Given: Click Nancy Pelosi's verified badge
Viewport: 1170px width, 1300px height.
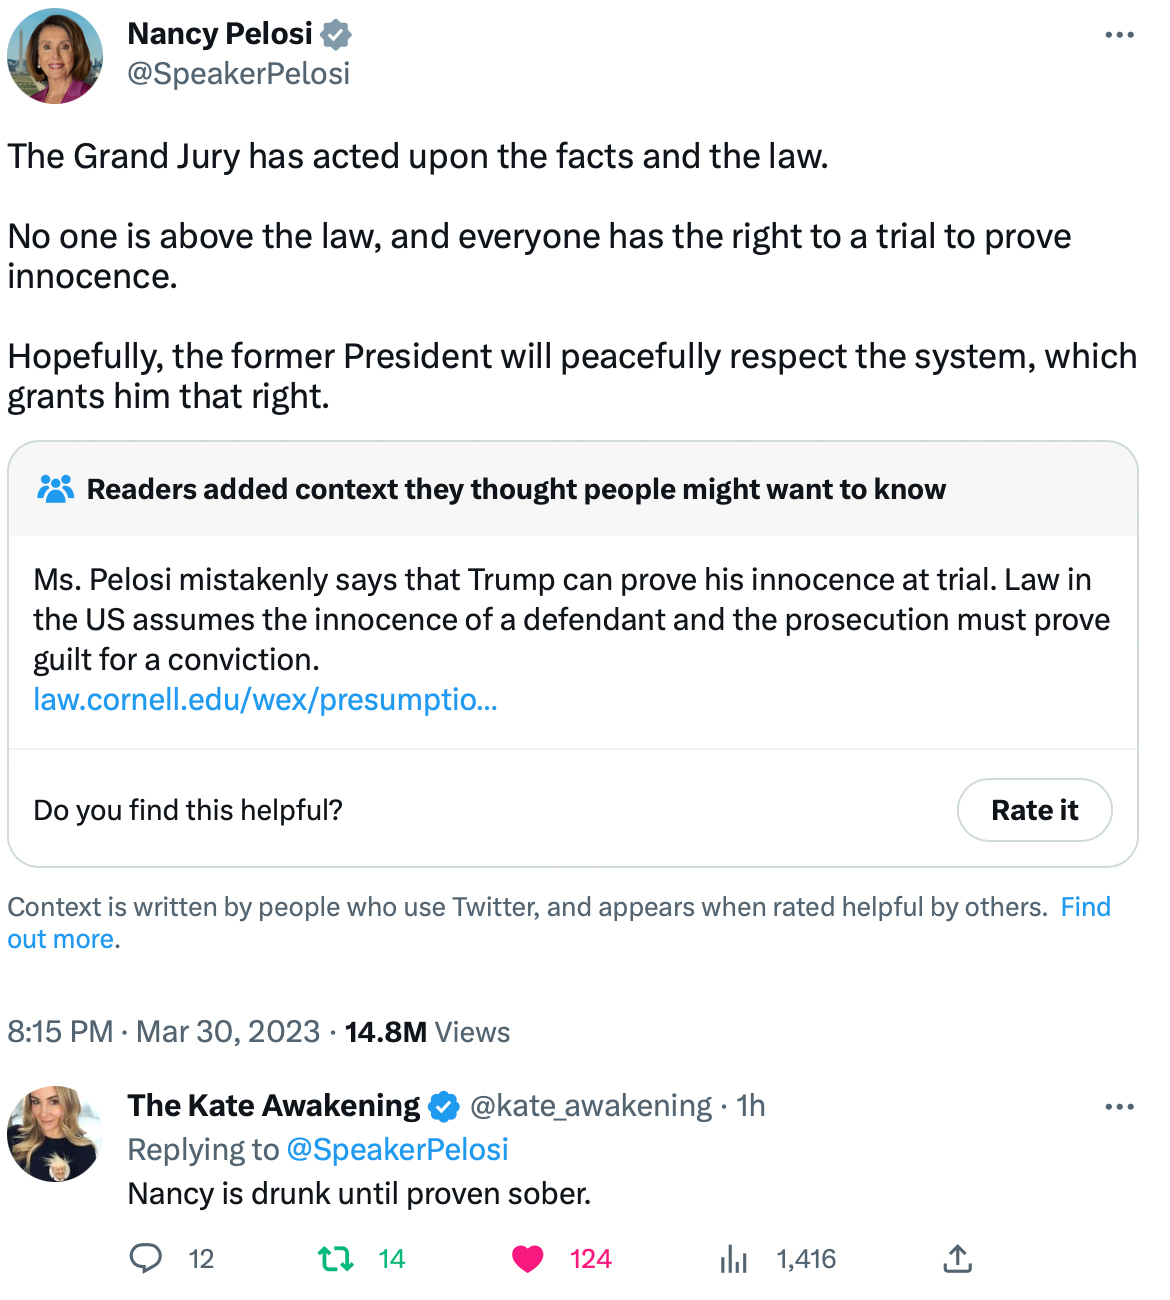Looking at the screenshot, I should (336, 35).
